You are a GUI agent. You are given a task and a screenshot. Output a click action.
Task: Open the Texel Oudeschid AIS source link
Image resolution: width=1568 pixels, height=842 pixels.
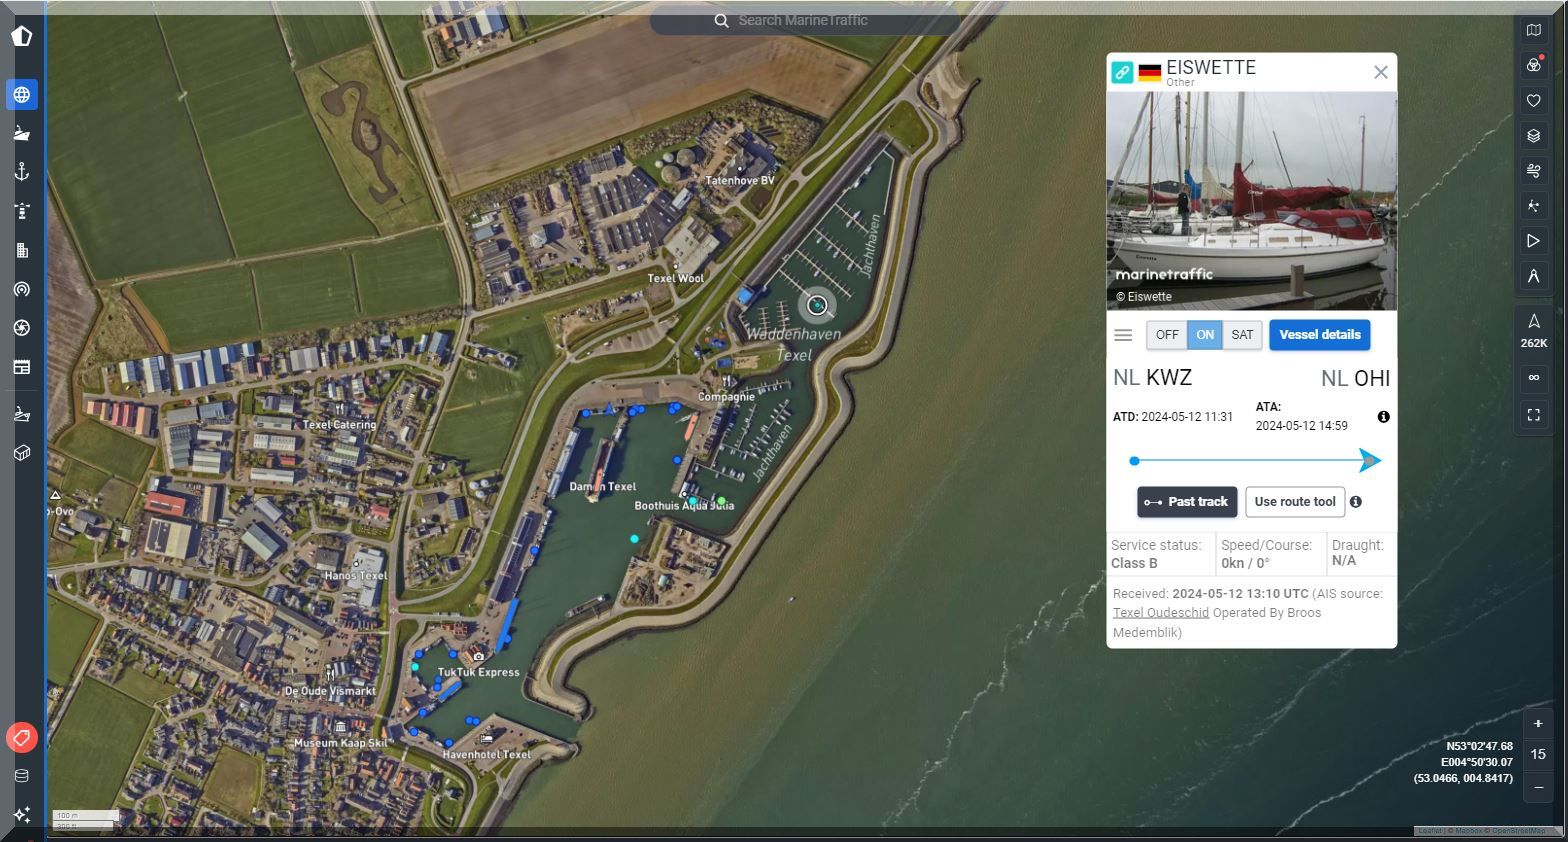pyautogui.click(x=1161, y=613)
